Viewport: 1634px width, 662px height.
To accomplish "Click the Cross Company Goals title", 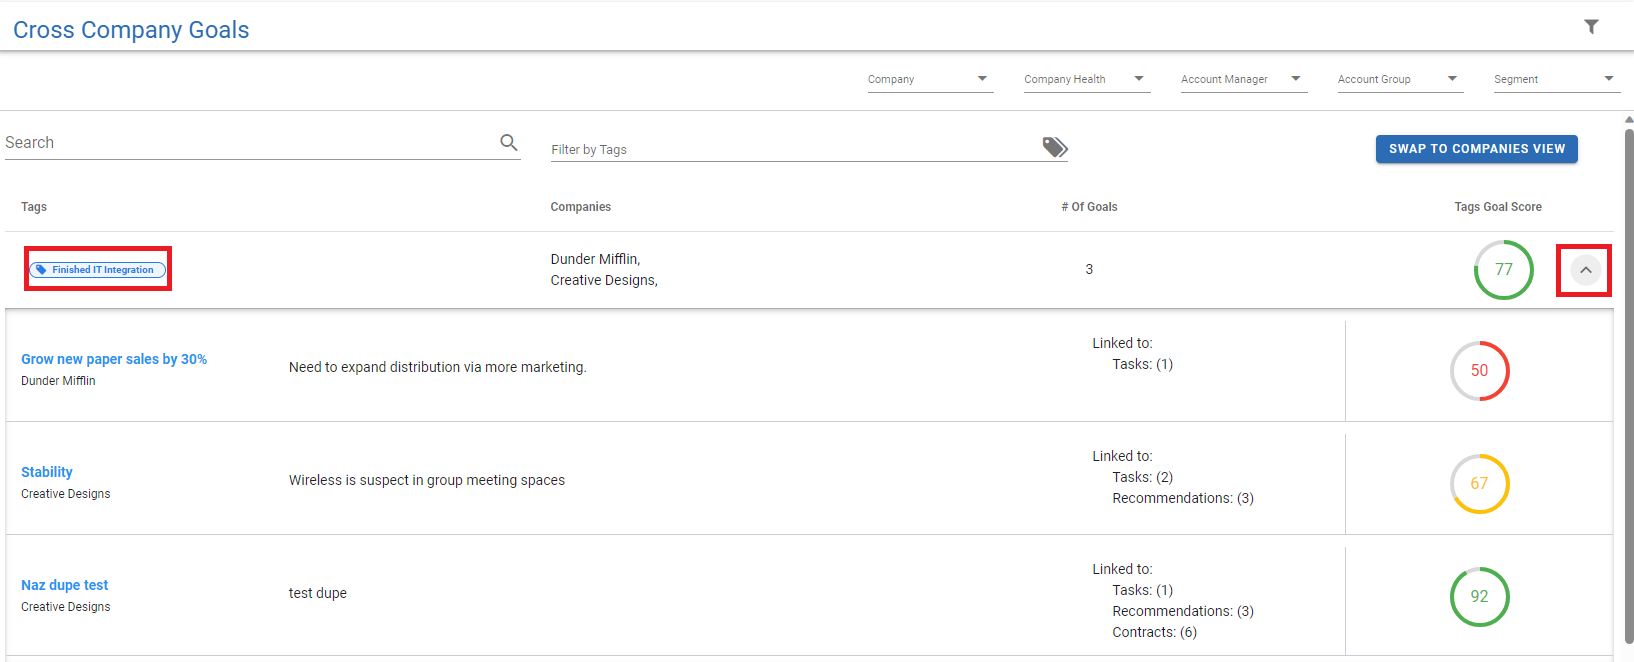I will [x=131, y=30].
